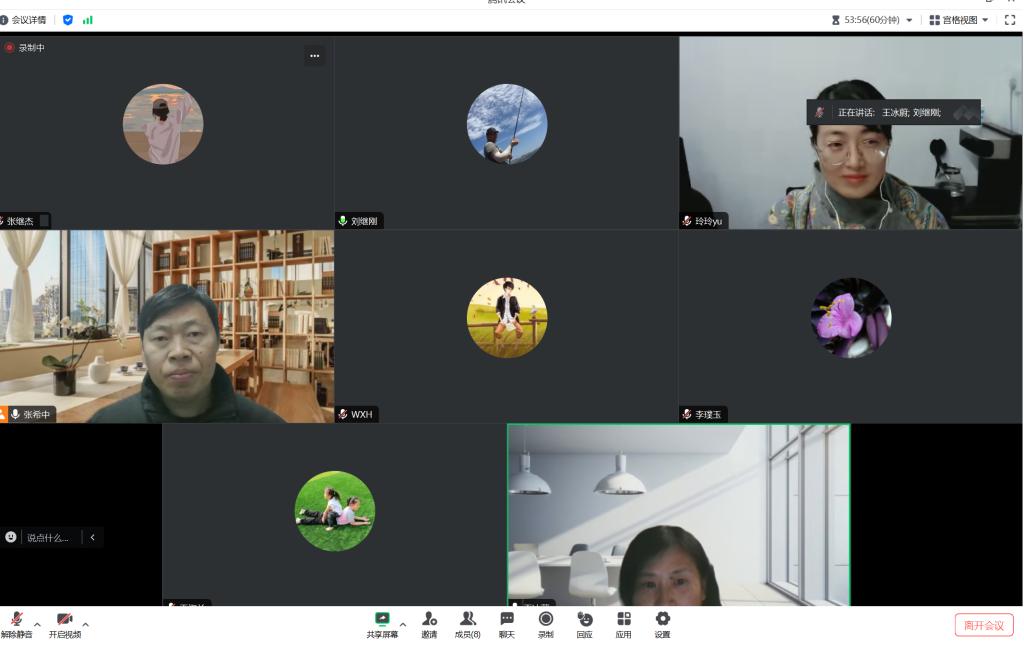Click the 李璞玉 name label
This screenshot has width=1024, height=645.
(708, 415)
